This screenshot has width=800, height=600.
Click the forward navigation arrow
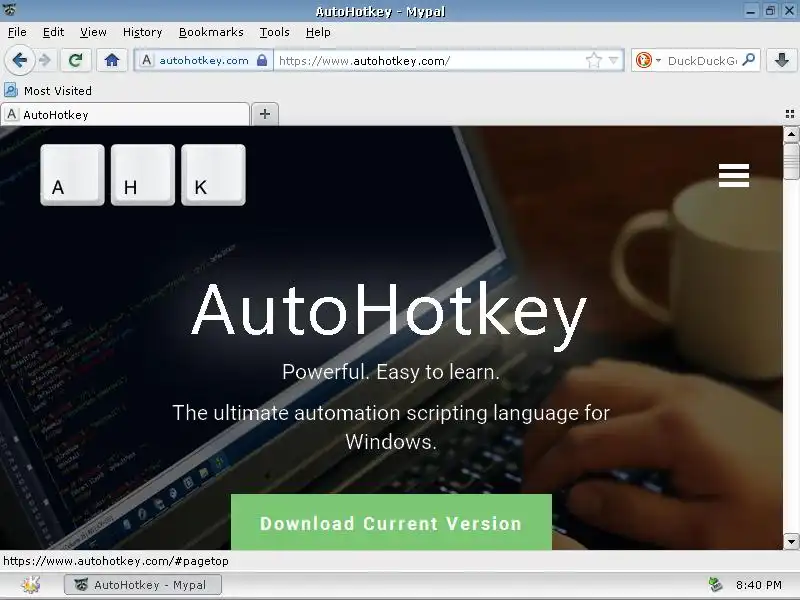pos(45,60)
